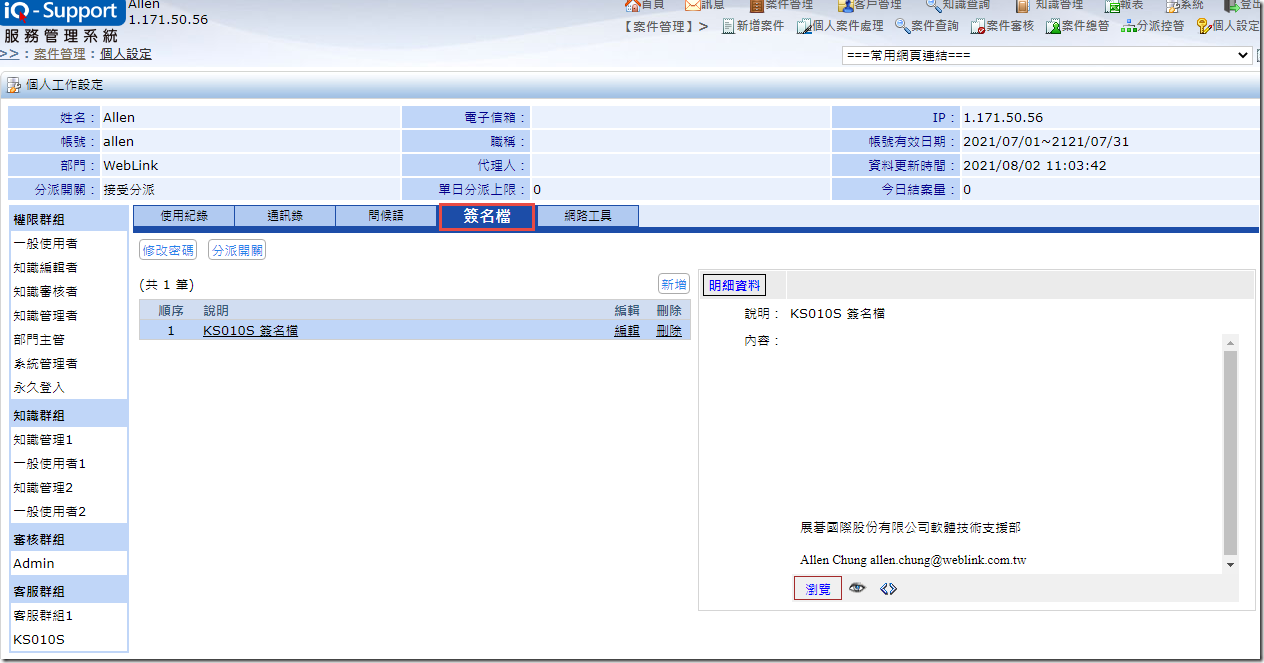This screenshot has height=663, width=1264.
Task: Click the 知識管理2 entry
Action: coord(43,488)
